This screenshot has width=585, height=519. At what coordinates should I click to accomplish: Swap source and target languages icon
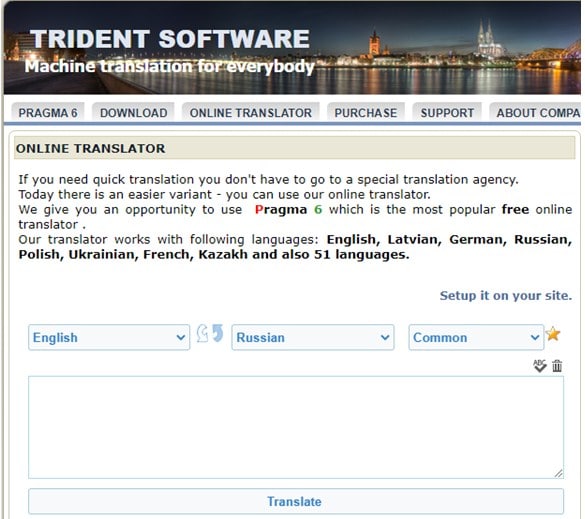[210, 333]
